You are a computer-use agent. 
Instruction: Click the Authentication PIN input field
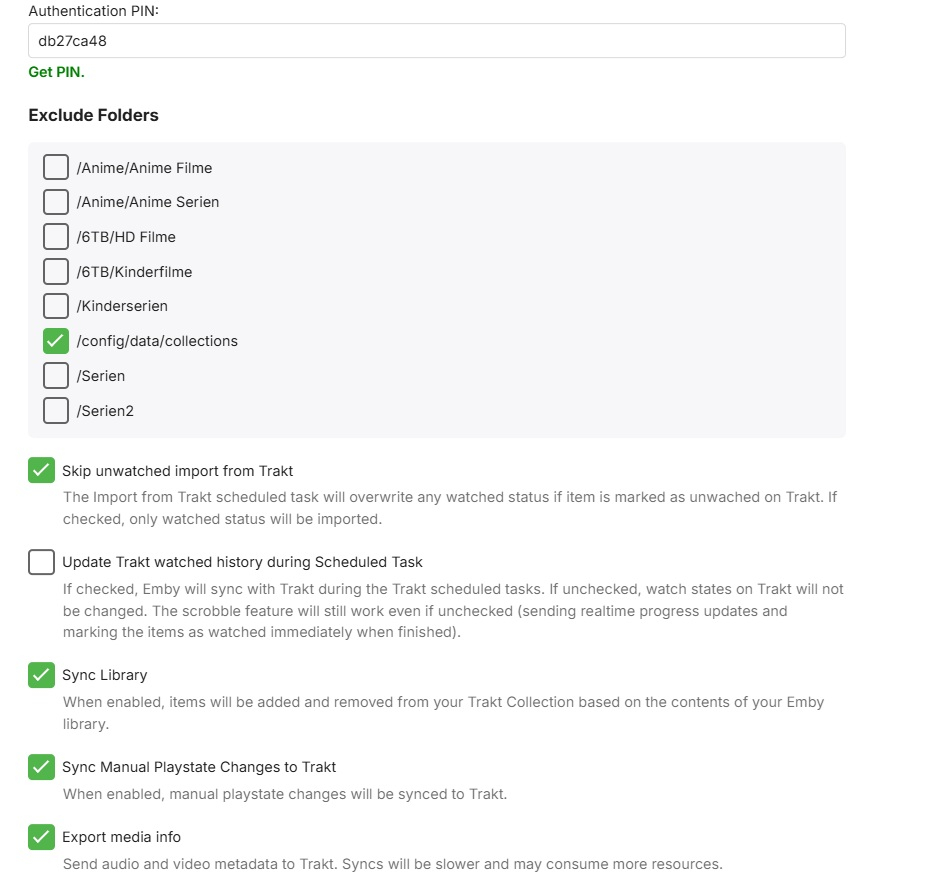tap(437, 41)
